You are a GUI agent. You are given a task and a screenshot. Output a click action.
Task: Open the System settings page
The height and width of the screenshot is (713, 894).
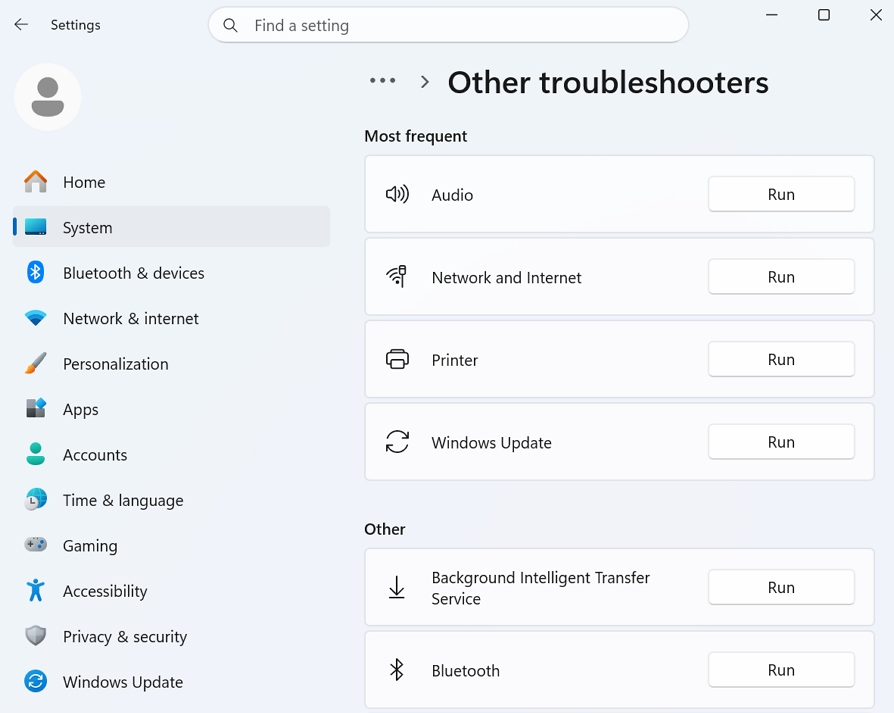[x=88, y=228]
